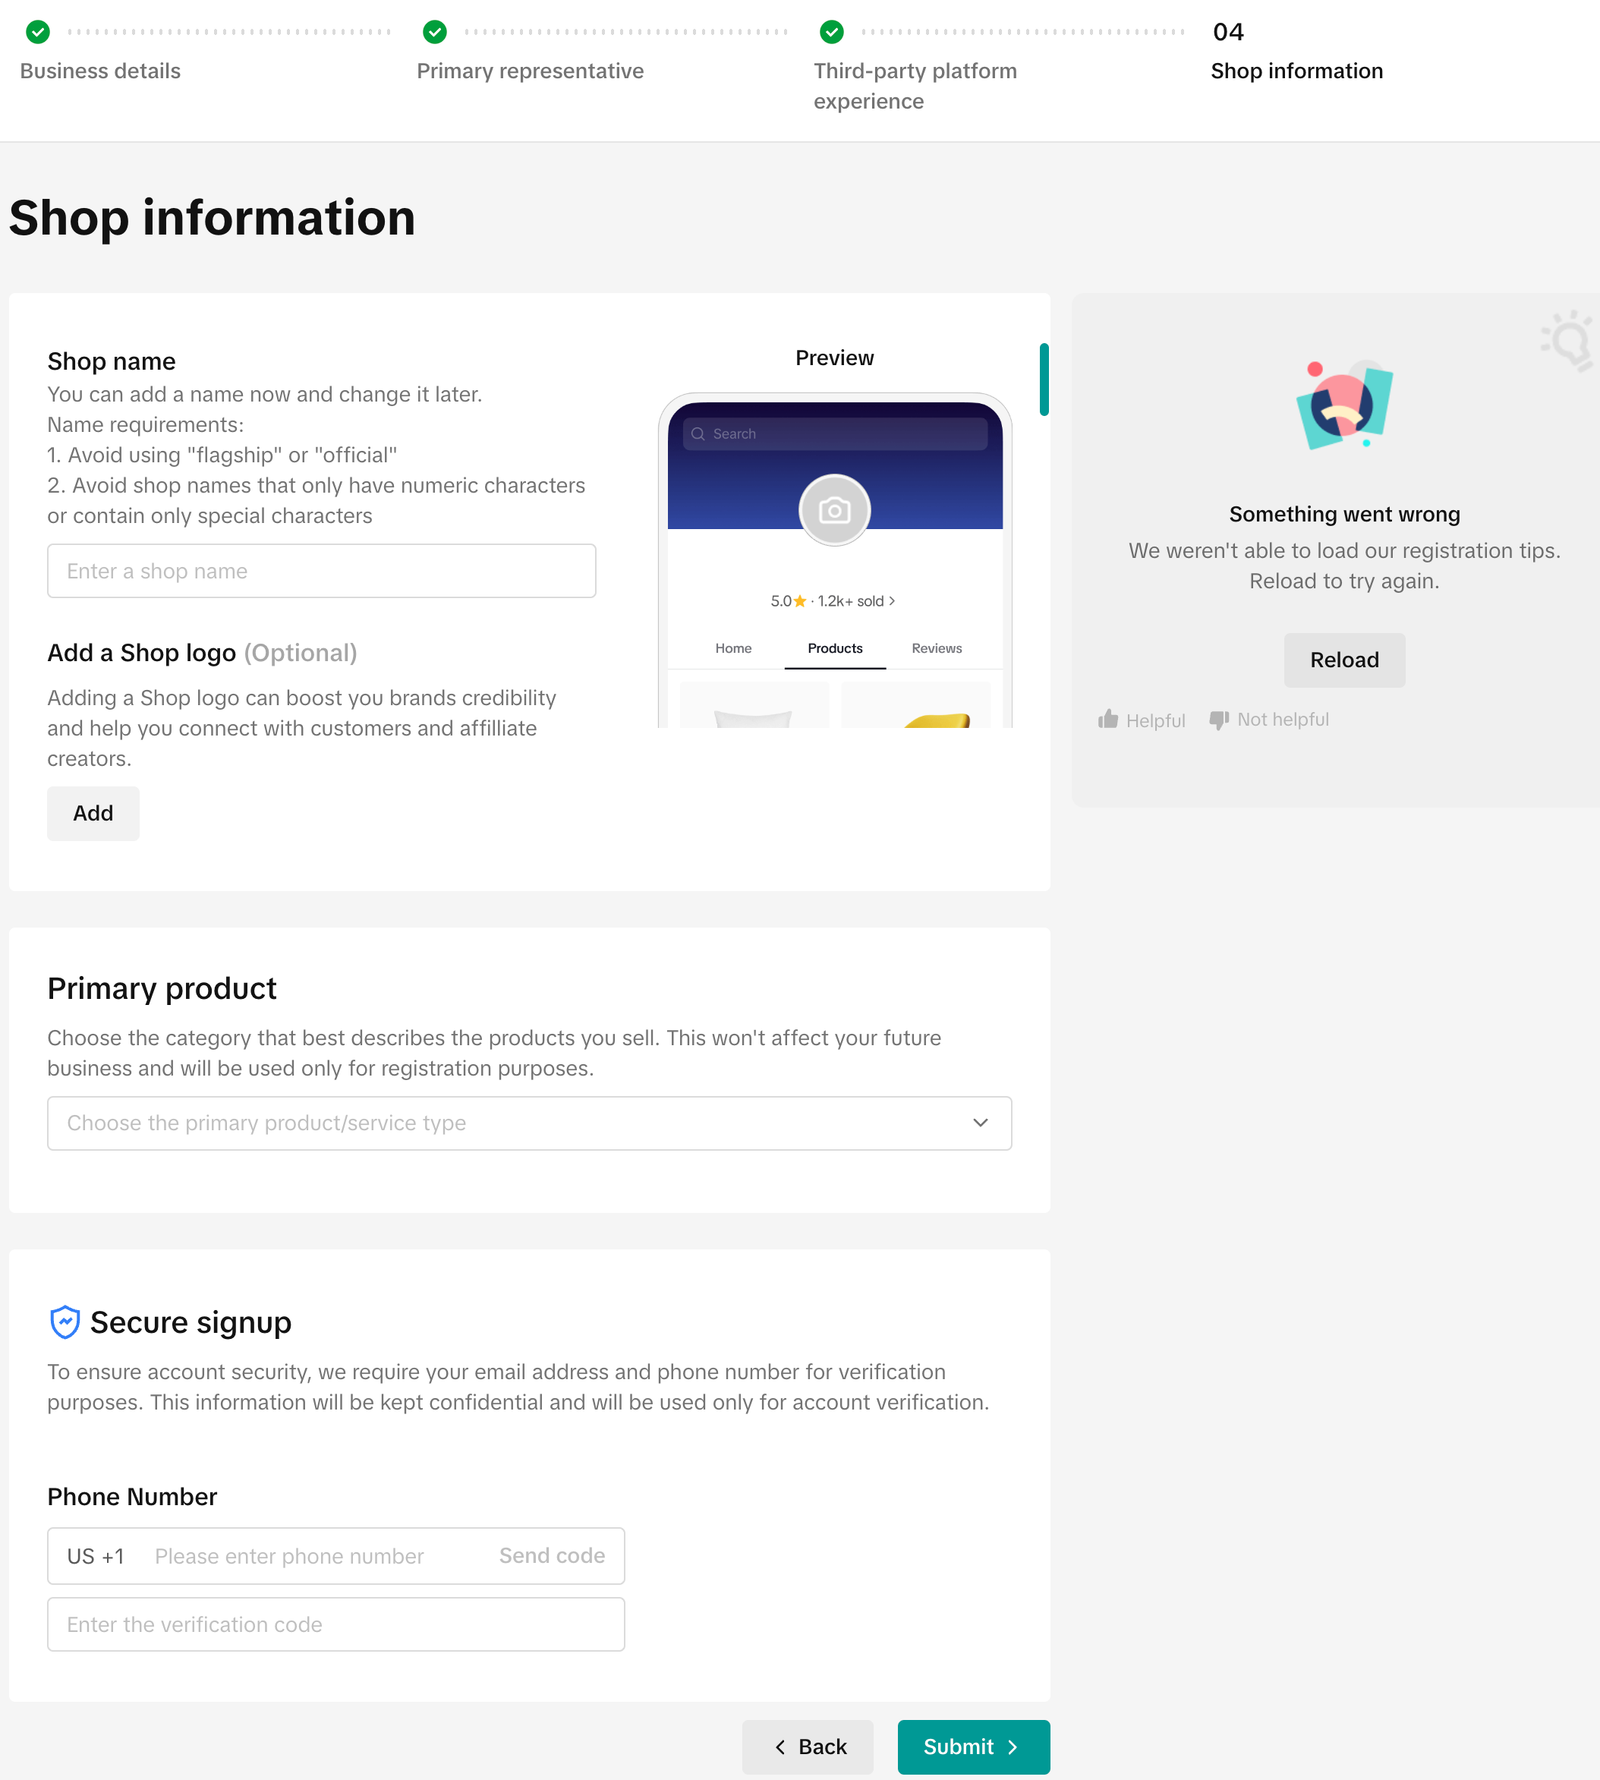Open the US +1 country code selector

(x=96, y=1556)
